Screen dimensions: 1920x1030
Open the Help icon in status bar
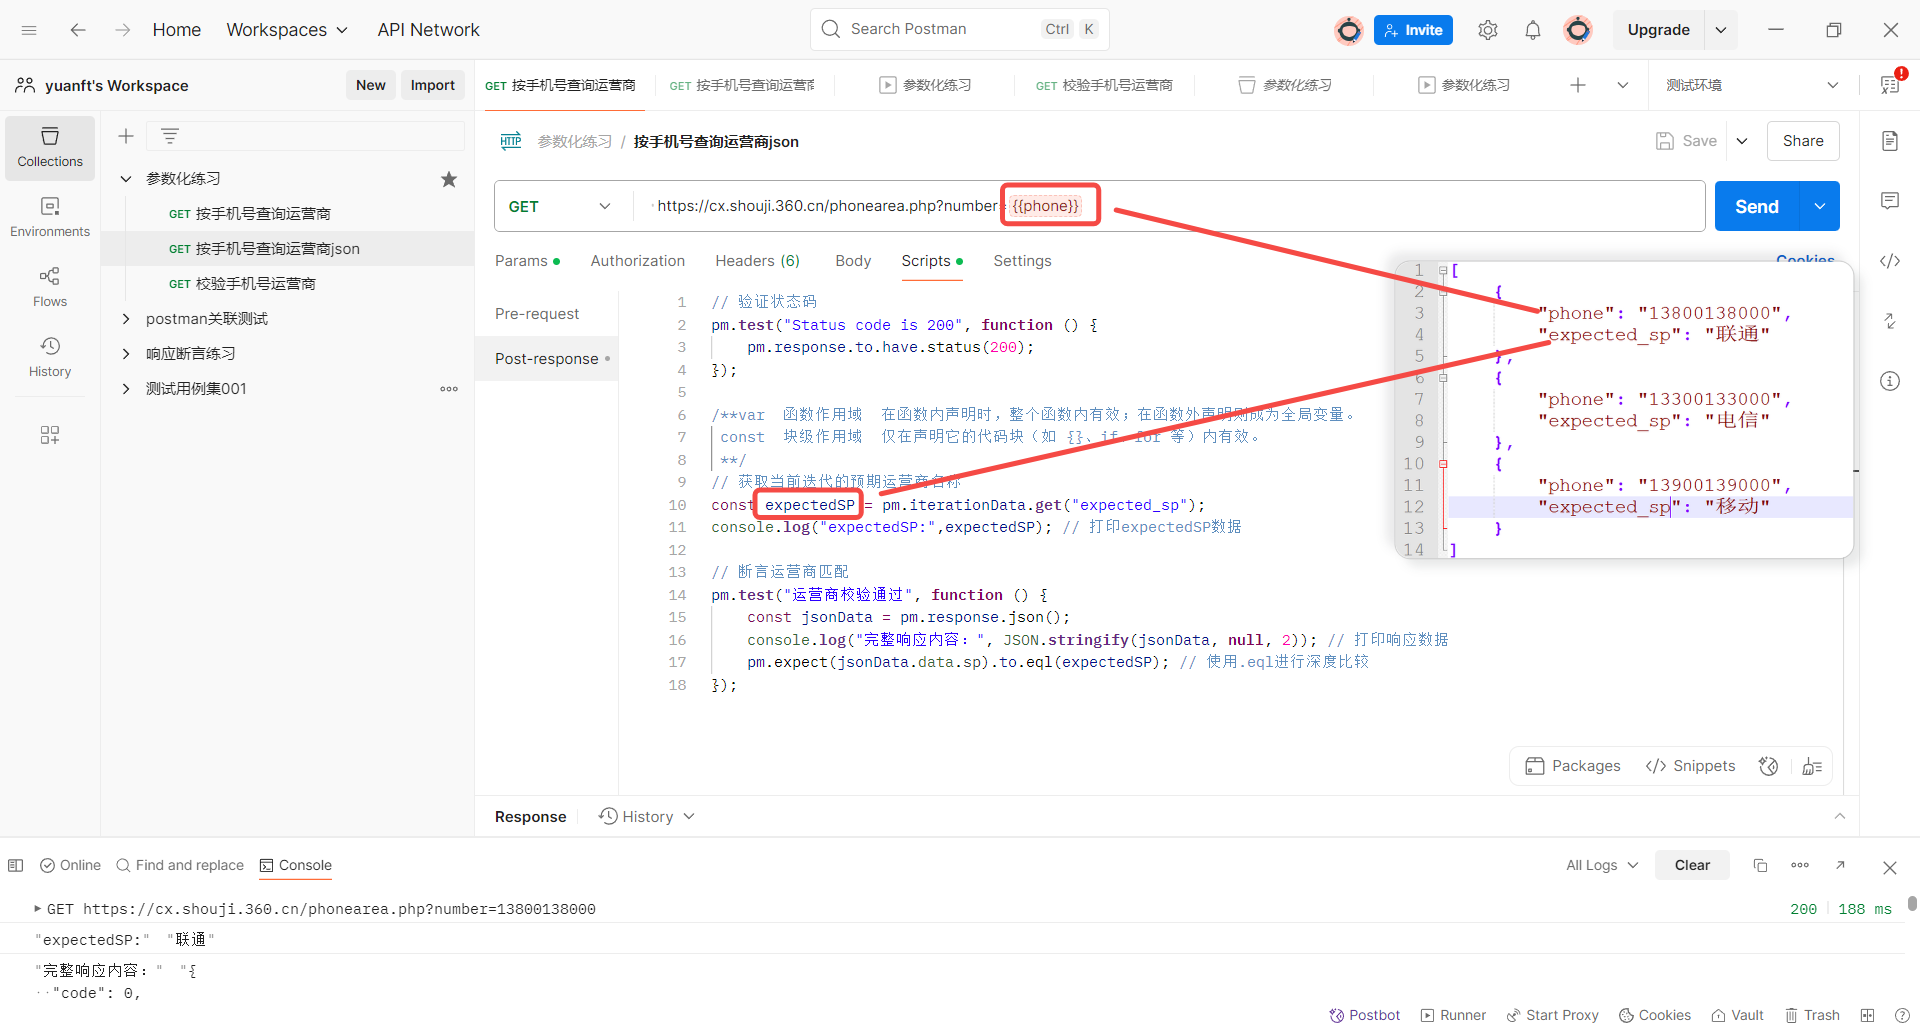1902,1015
